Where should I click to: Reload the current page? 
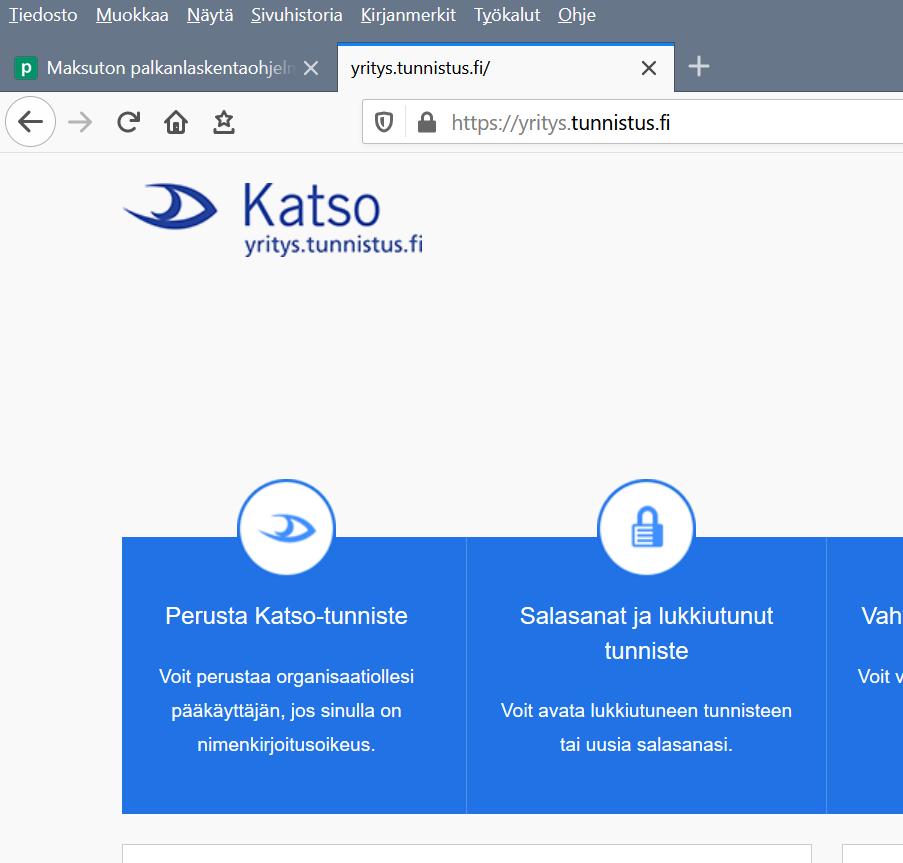click(128, 122)
